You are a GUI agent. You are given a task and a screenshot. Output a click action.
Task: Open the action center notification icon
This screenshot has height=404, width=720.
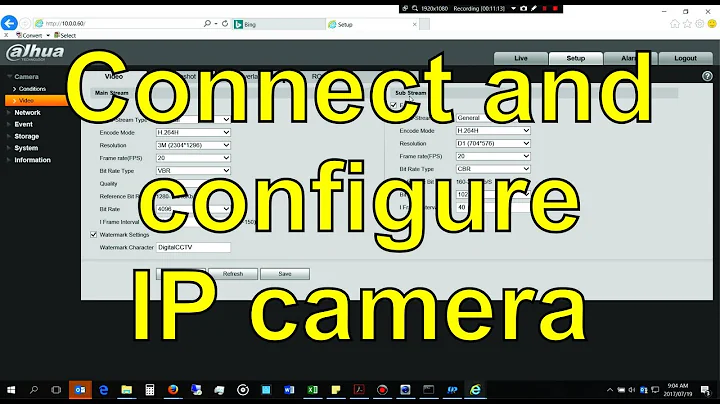(705, 390)
